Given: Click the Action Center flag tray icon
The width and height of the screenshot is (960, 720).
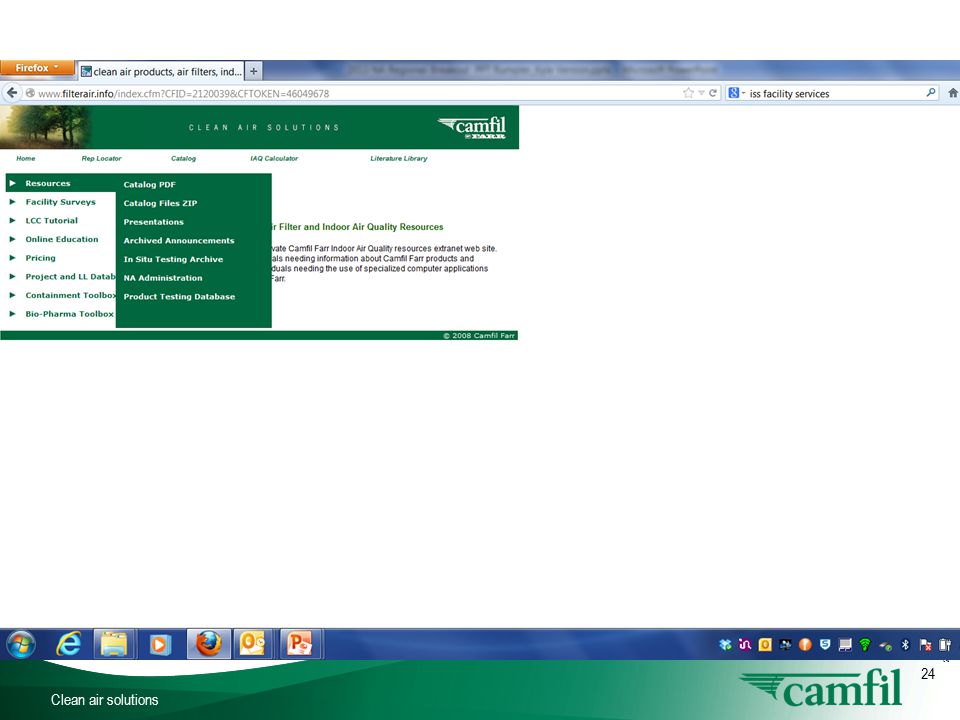Looking at the screenshot, I should pyautogui.click(x=925, y=644).
